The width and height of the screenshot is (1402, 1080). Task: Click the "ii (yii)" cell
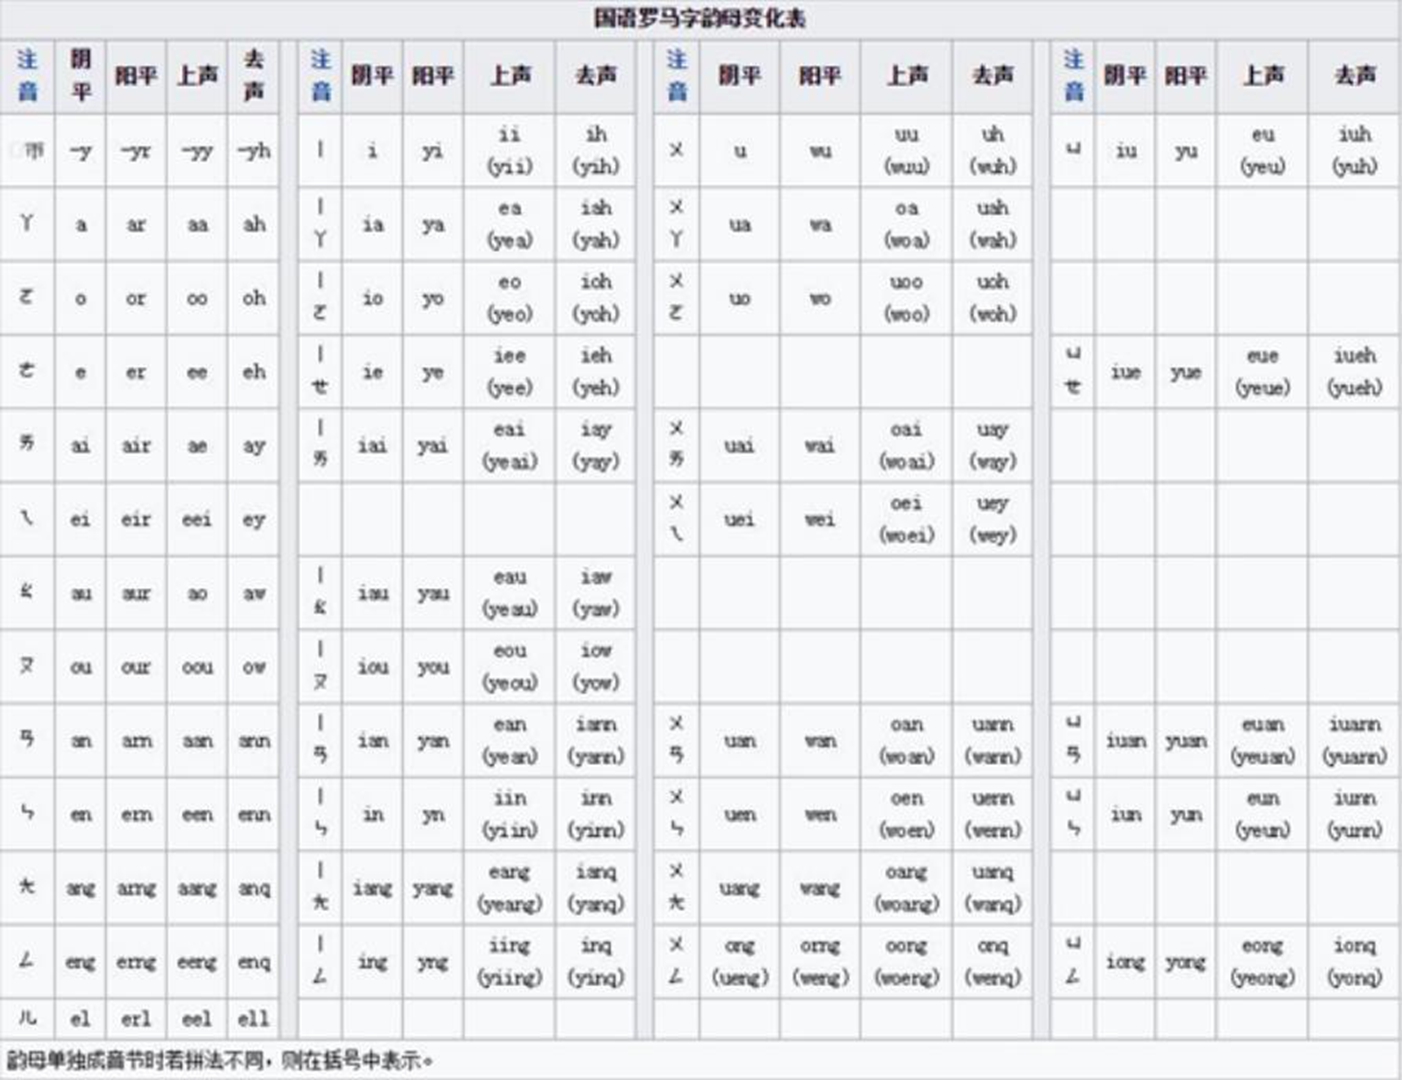point(509,151)
